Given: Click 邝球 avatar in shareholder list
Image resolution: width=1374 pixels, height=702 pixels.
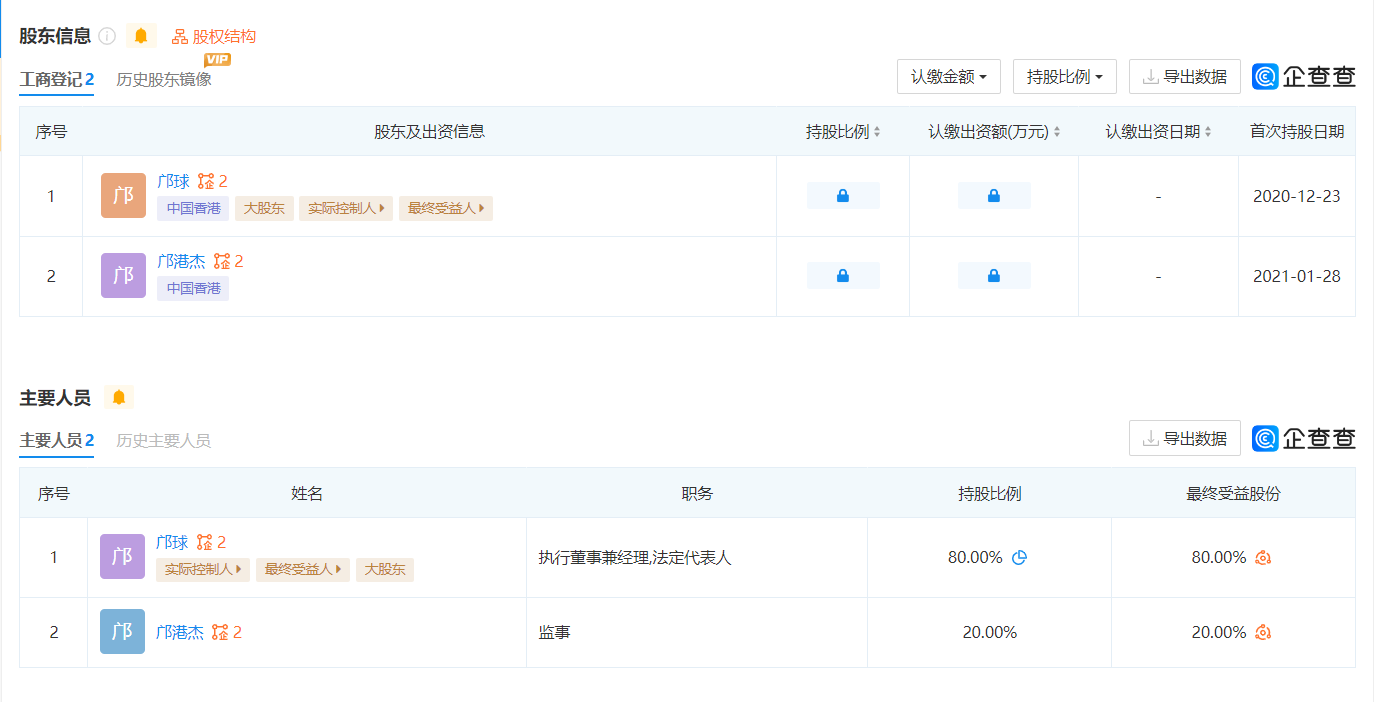Looking at the screenshot, I should tap(123, 196).
